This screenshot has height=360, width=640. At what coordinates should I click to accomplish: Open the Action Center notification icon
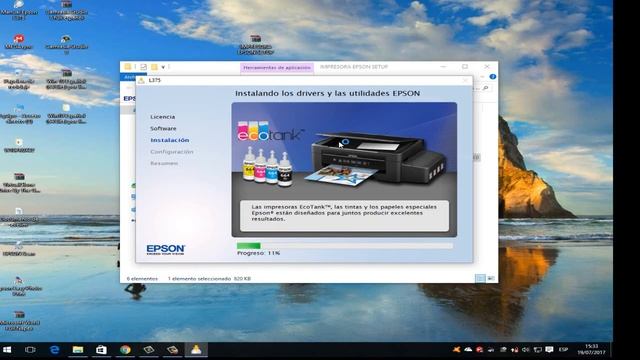(549, 350)
